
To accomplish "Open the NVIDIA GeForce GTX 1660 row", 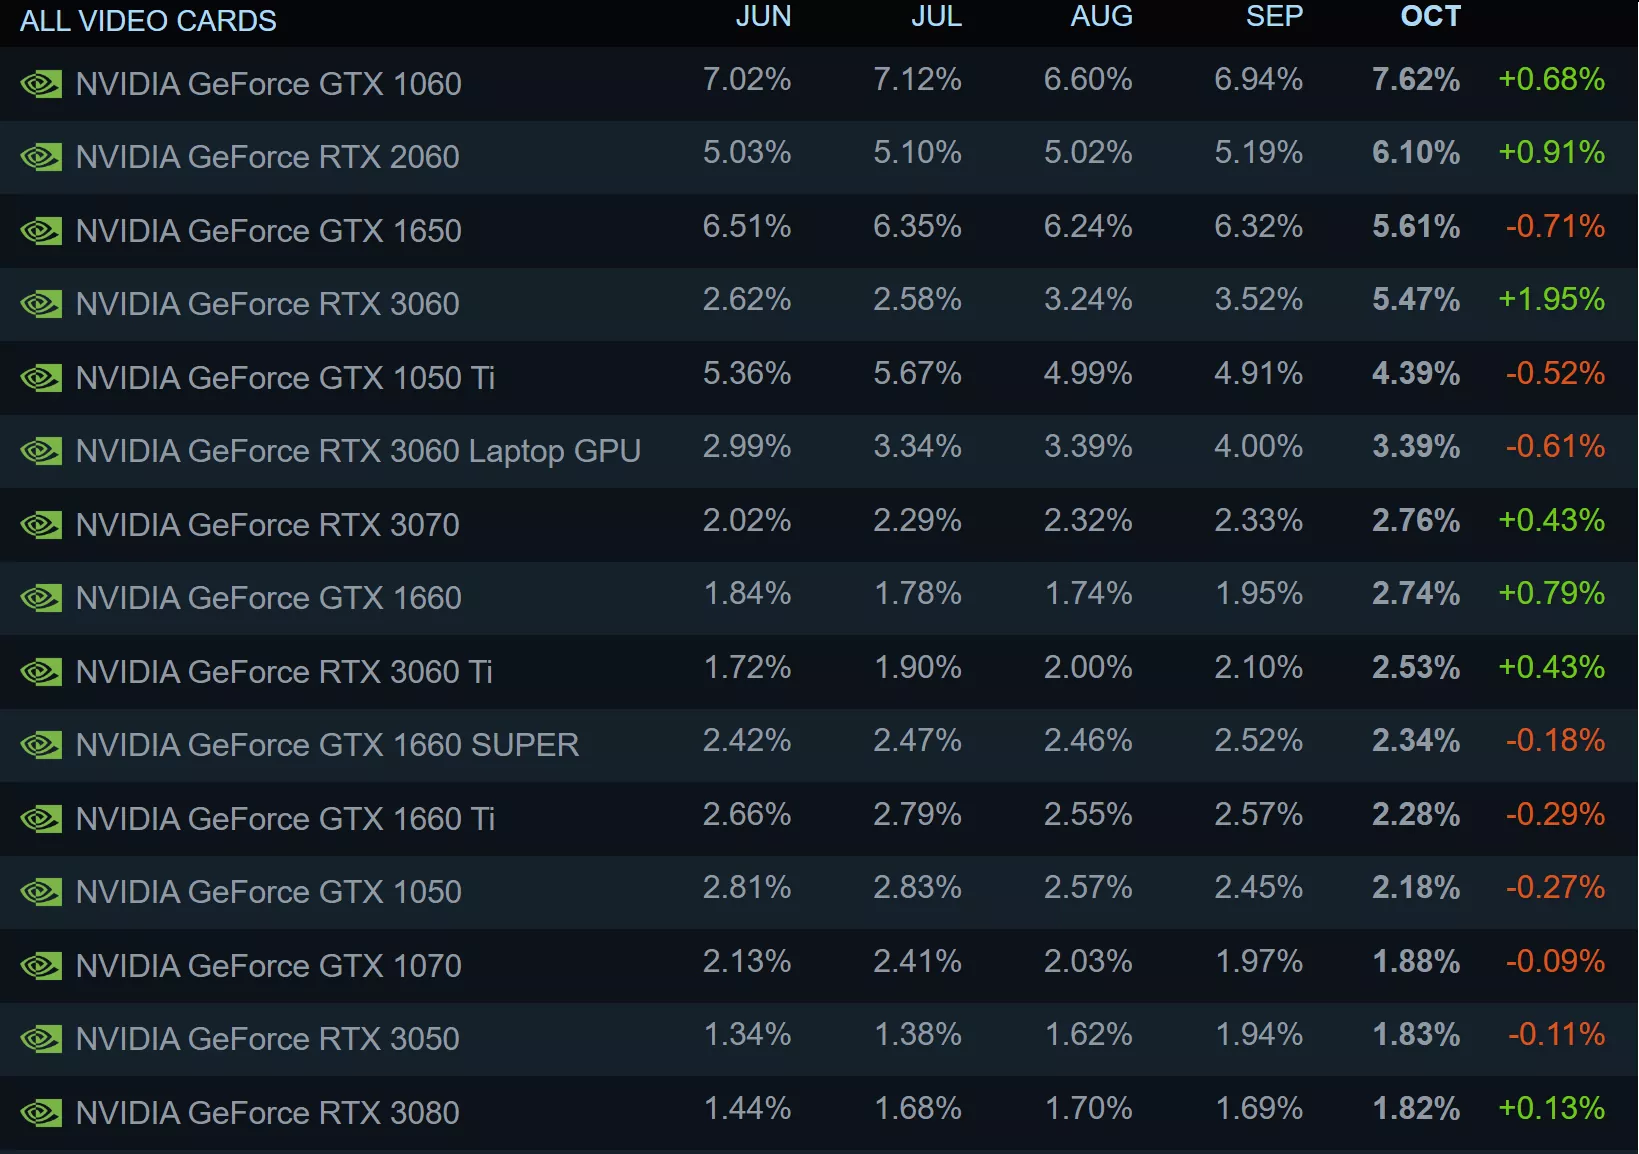I will 819,598.
